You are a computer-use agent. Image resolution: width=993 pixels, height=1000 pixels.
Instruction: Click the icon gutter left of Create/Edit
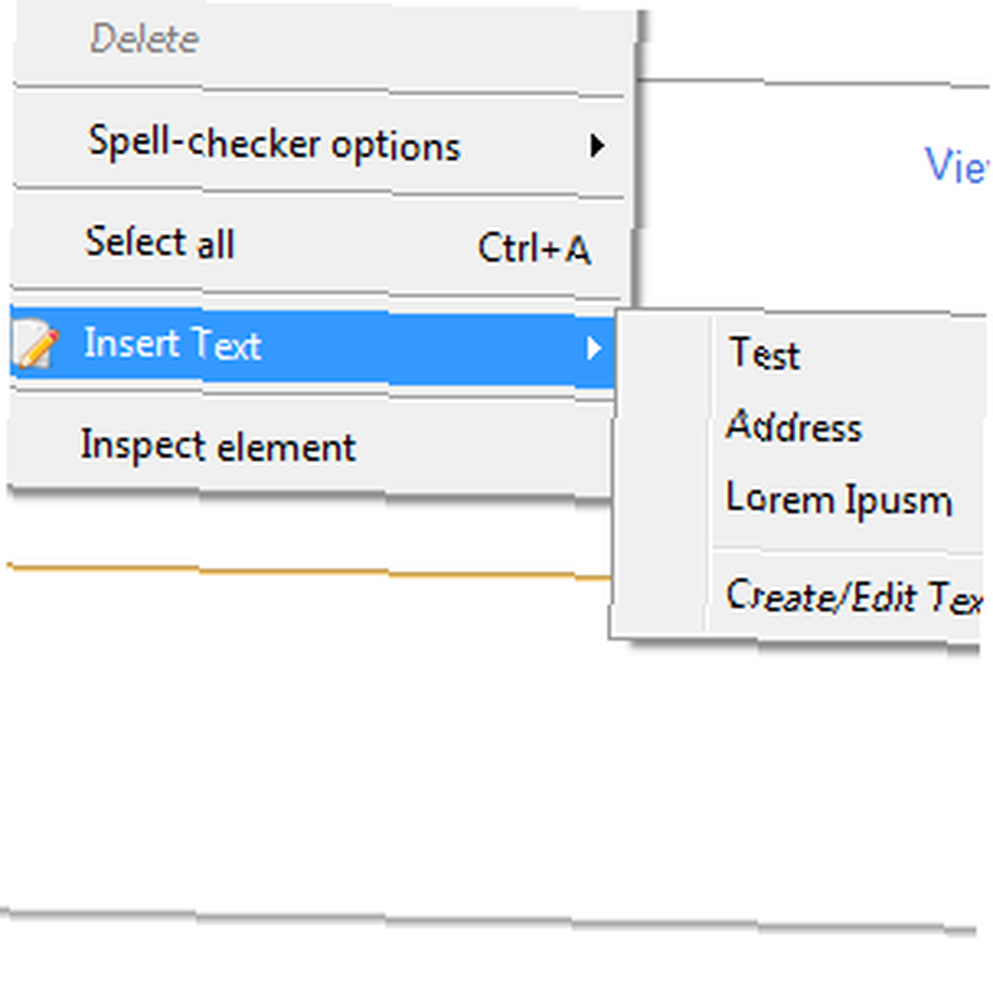click(659, 597)
